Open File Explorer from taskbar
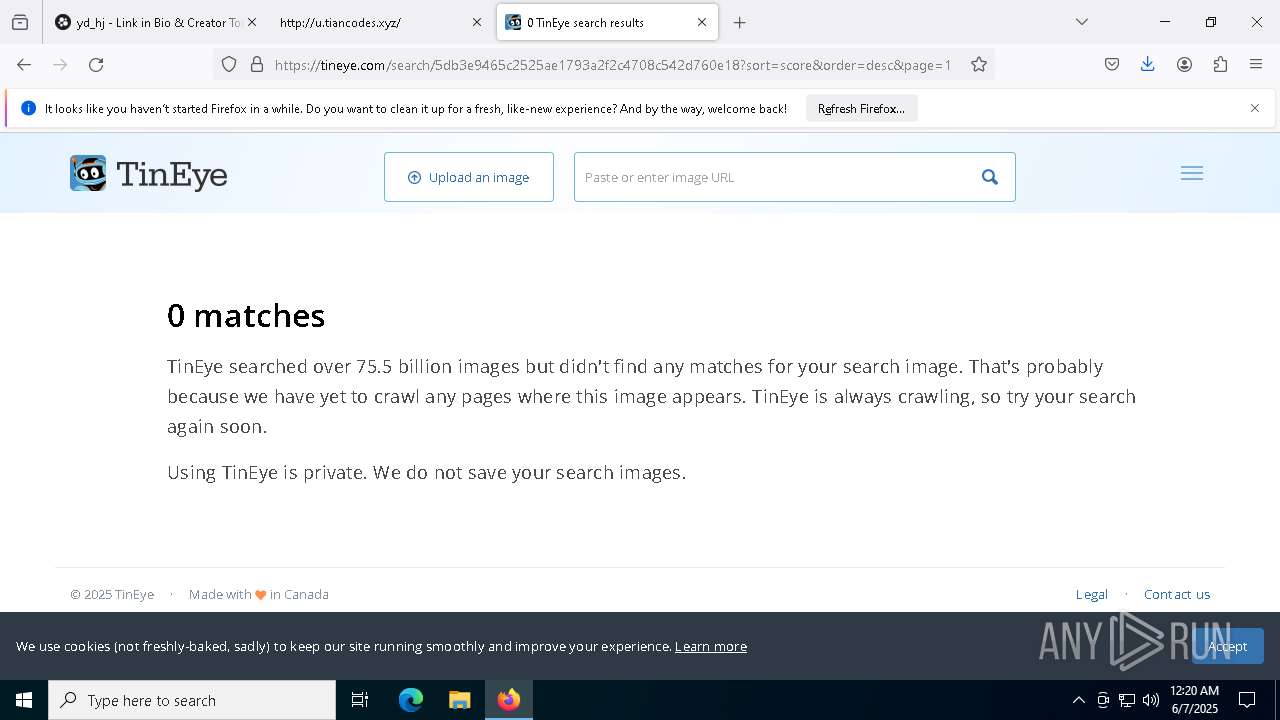Image resolution: width=1280 pixels, height=720 pixels. (459, 700)
